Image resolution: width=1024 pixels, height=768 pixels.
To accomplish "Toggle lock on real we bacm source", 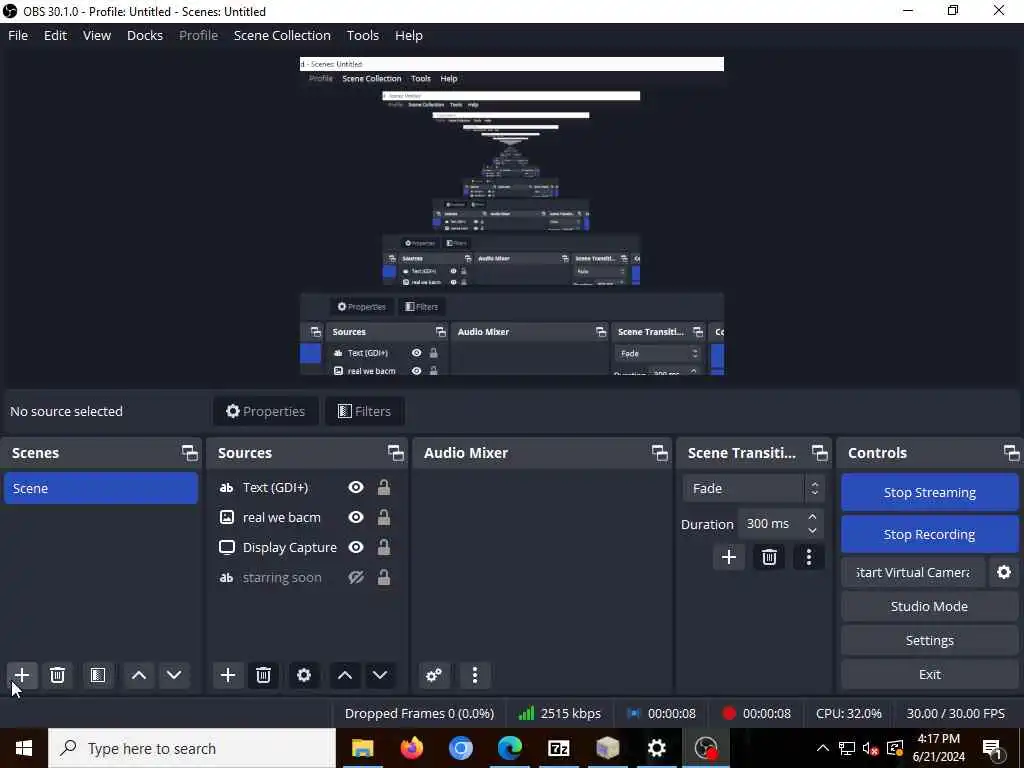I will pos(384,517).
